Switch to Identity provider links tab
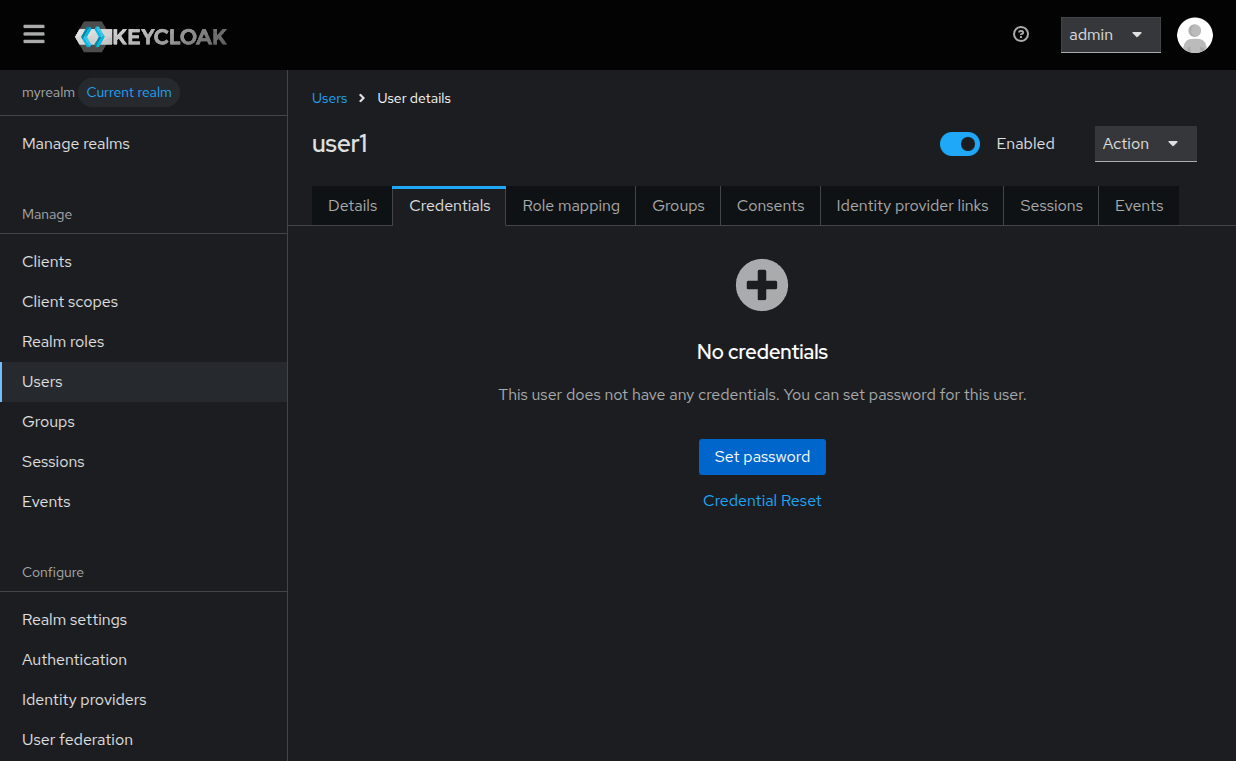This screenshot has width=1236, height=761. coord(912,206)
